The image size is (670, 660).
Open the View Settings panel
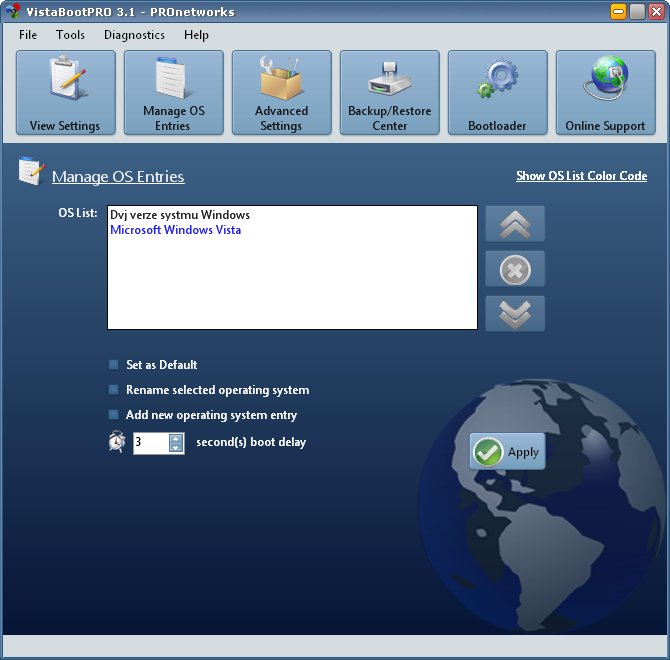[x=66, y=92]
